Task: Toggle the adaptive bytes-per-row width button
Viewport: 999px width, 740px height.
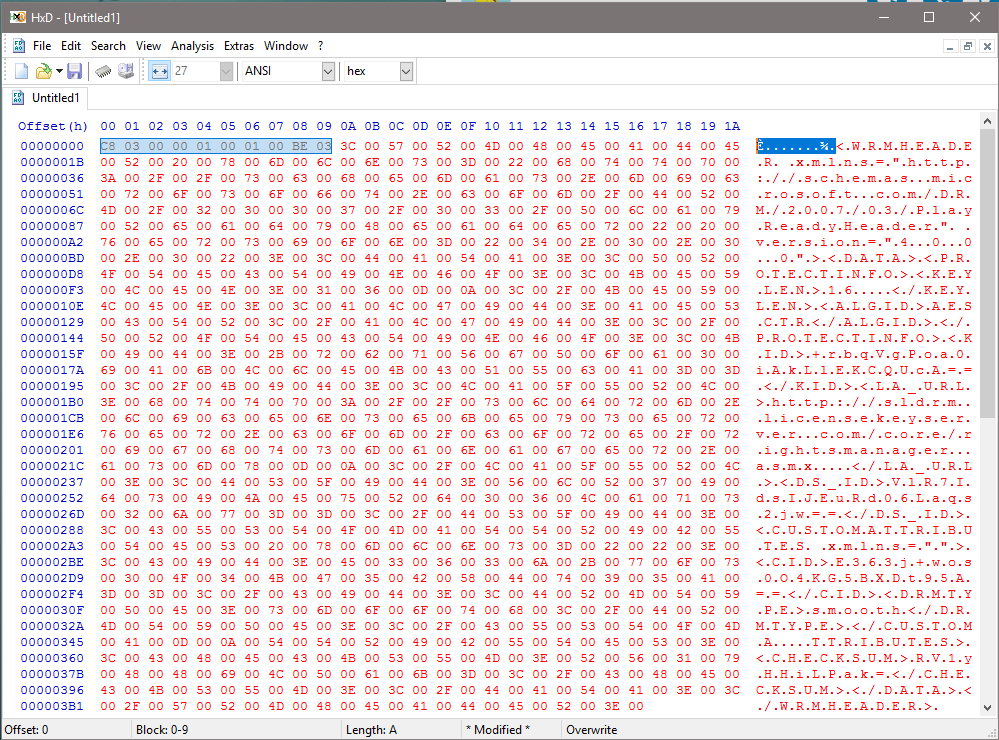Action: tap(159, 71)
